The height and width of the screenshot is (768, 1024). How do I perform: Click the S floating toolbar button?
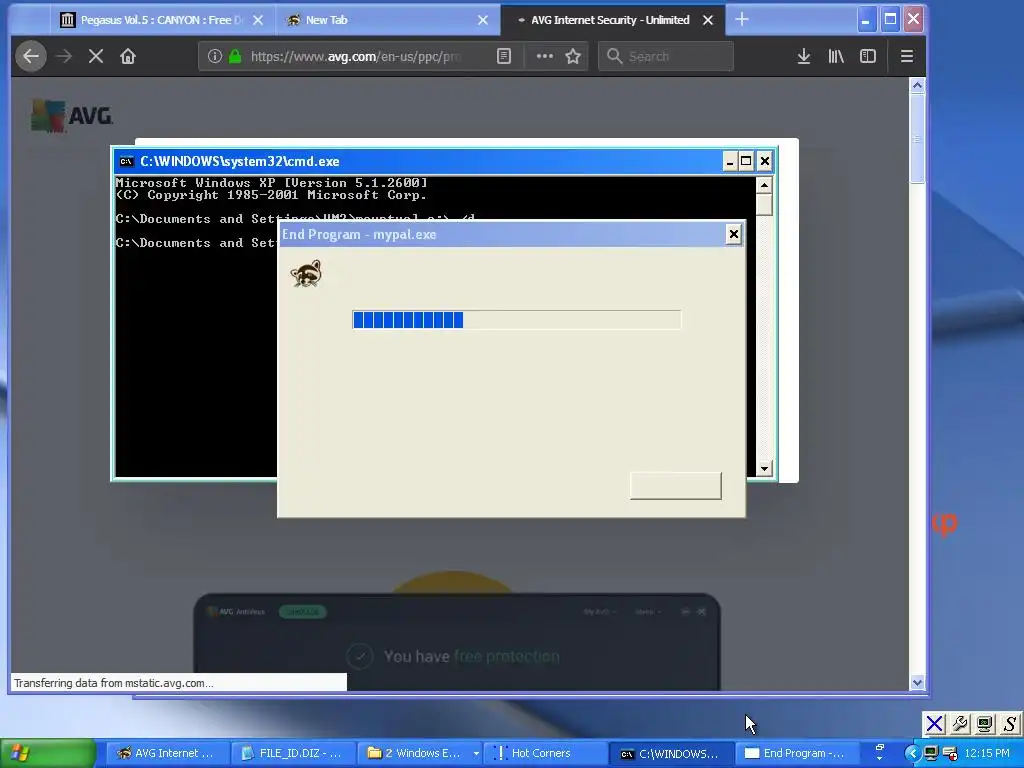coord(1010,724)
